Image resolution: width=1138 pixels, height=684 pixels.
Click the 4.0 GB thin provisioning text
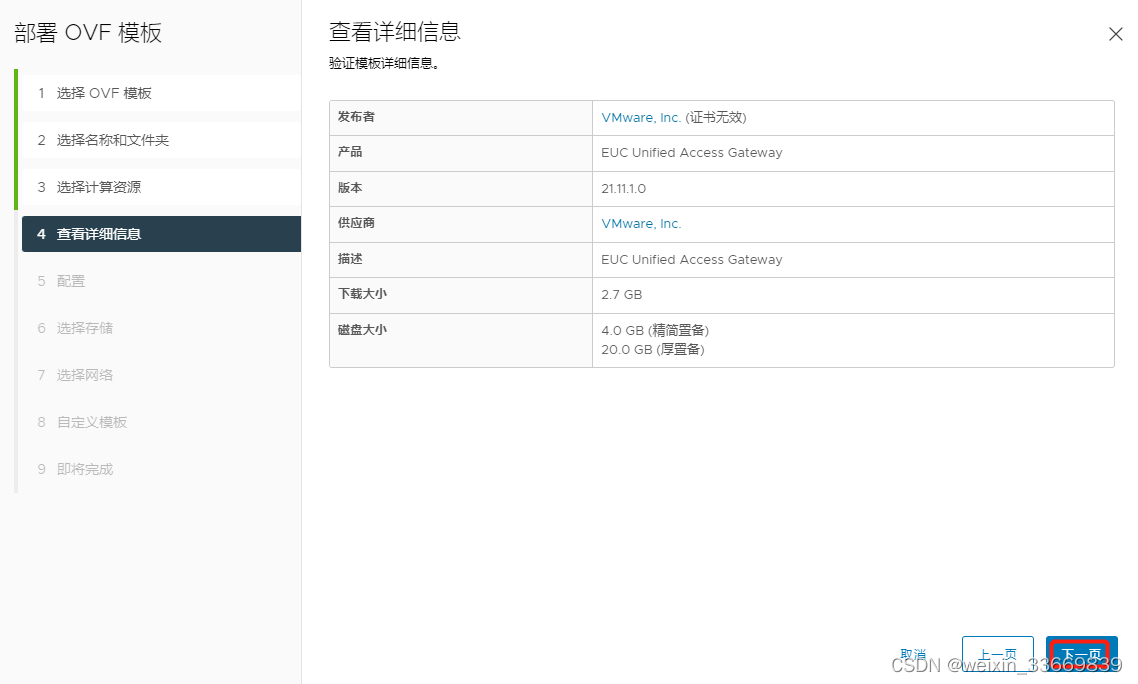[x=655, y=330]
